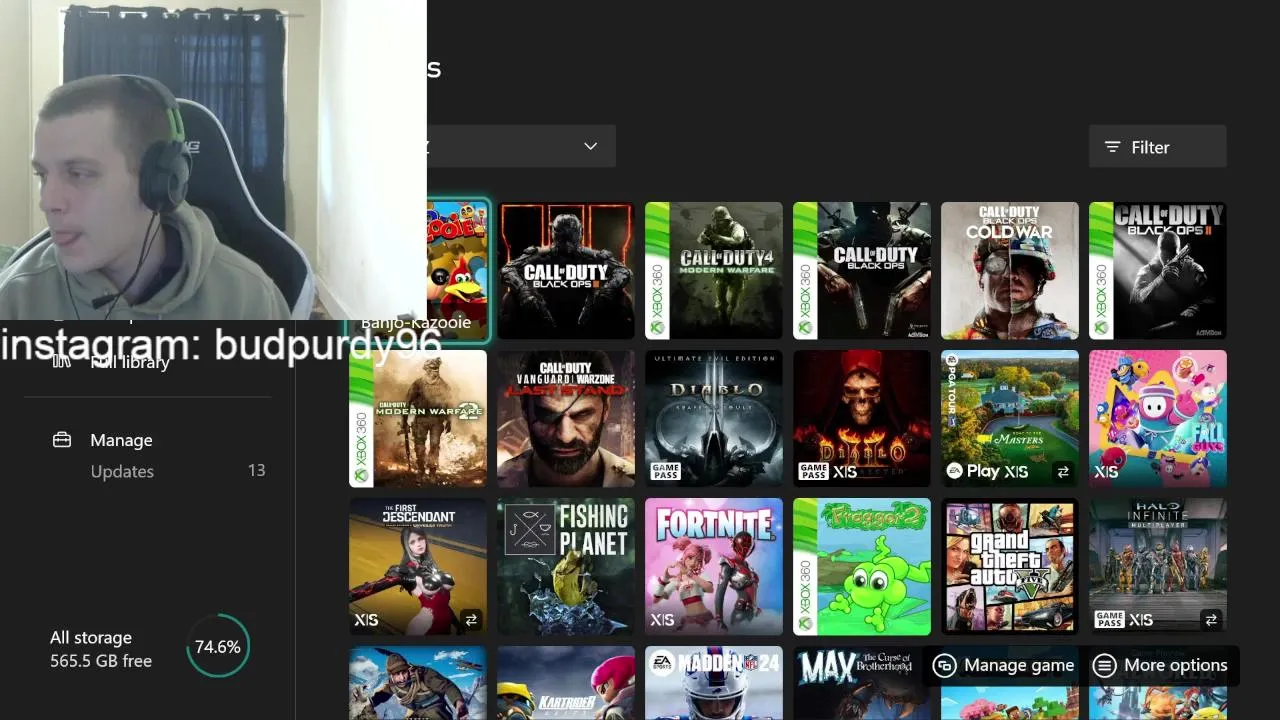1280x720 pixels.
Task: Select the Fishing Planet tile
Action: [x=566, y=567]
